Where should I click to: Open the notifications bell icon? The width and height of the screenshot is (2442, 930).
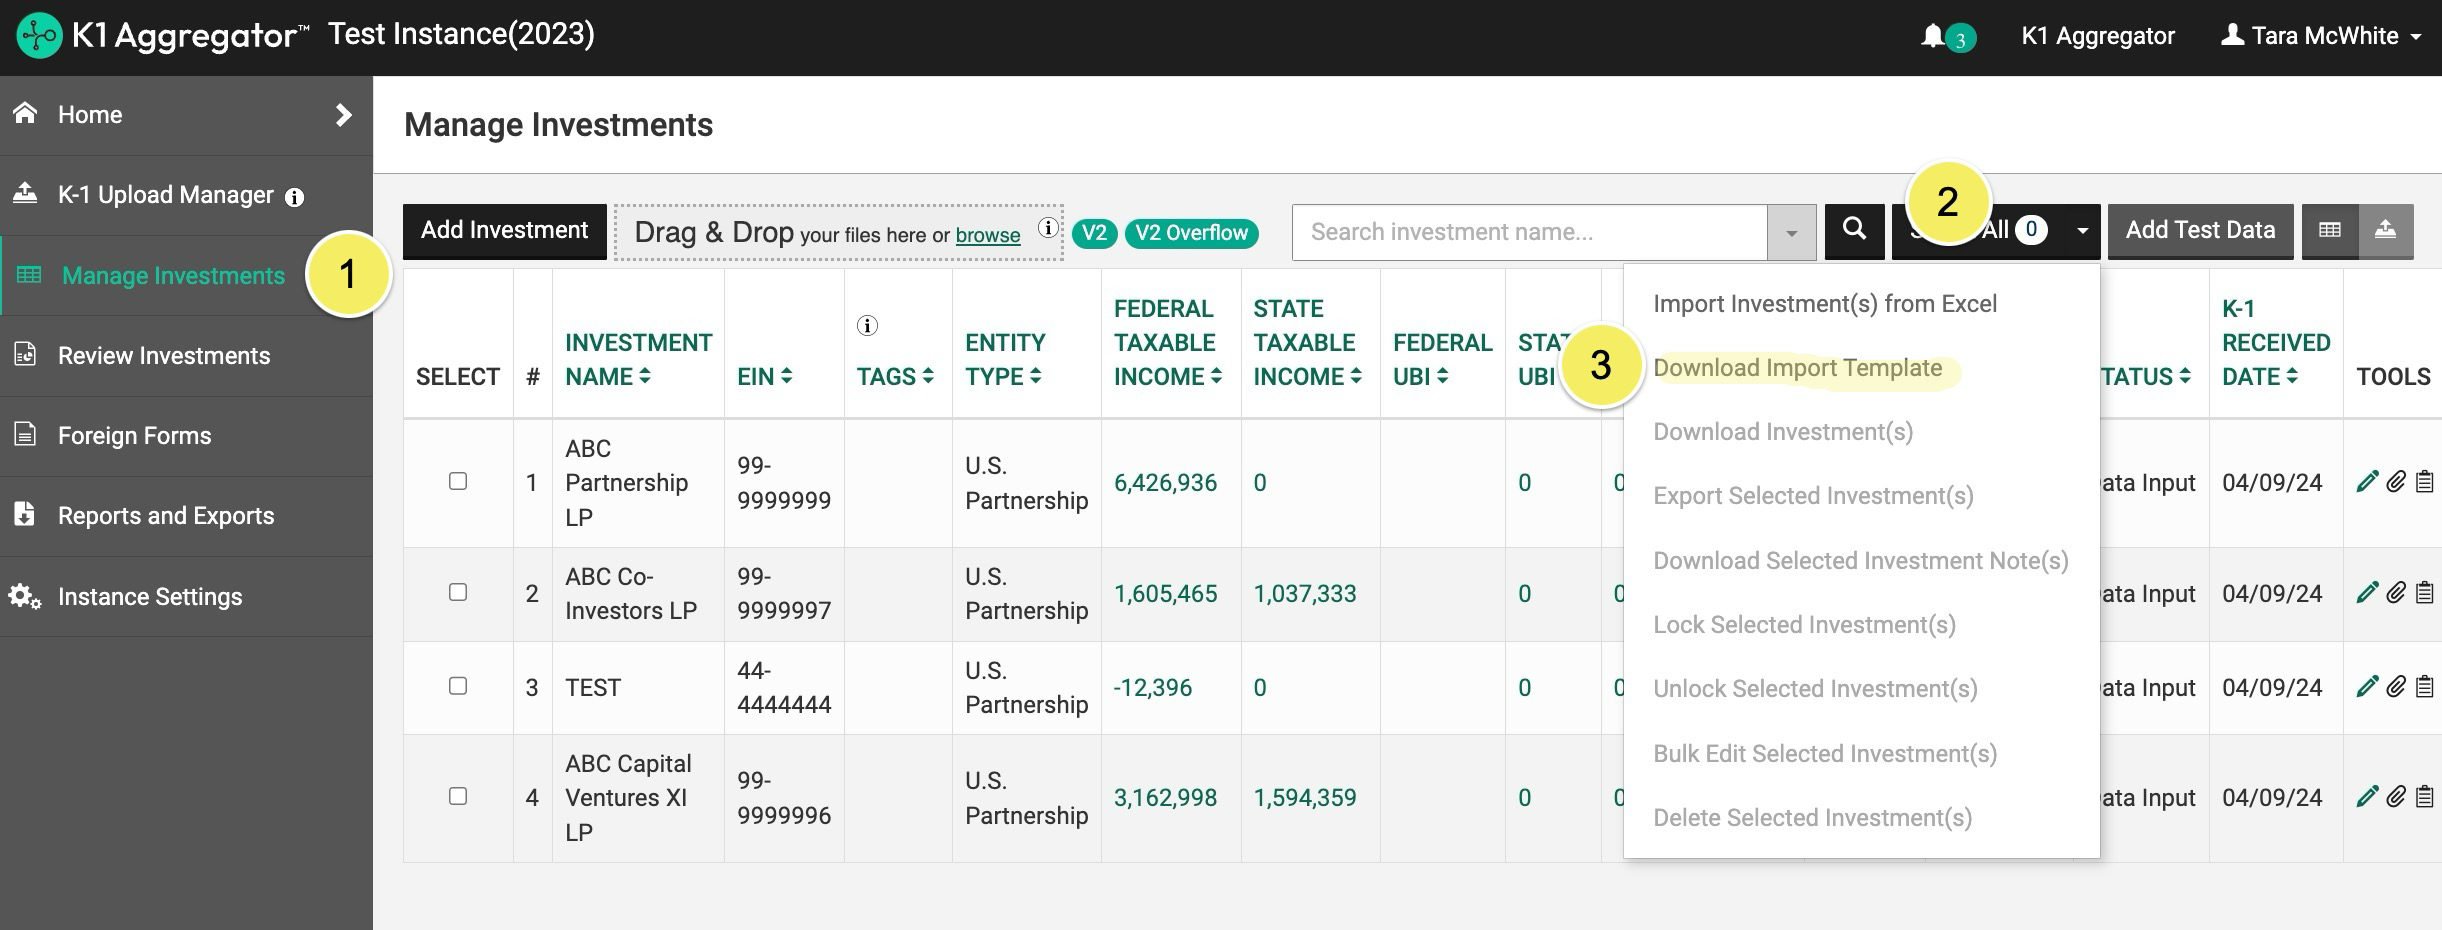[x=1933, y=36]
